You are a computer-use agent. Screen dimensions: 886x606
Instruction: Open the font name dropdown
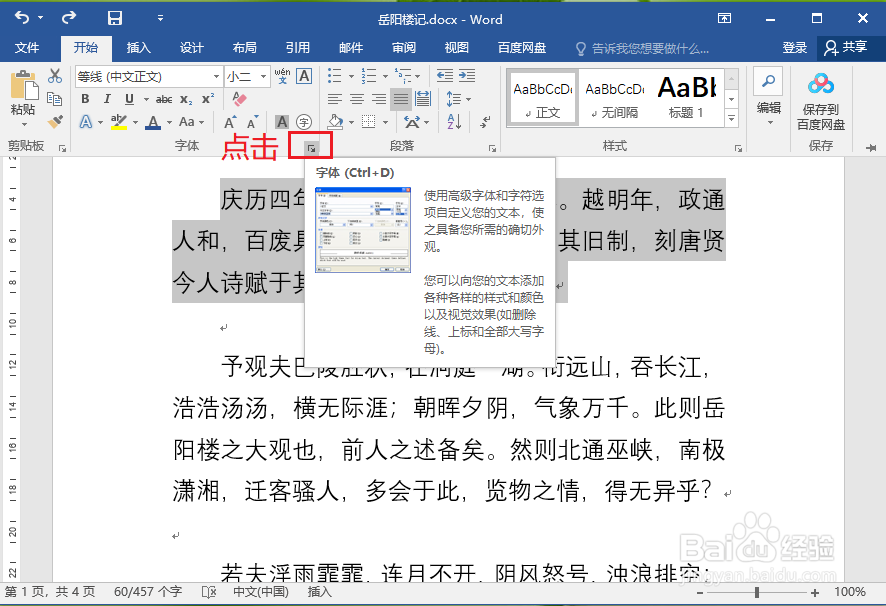216,76
